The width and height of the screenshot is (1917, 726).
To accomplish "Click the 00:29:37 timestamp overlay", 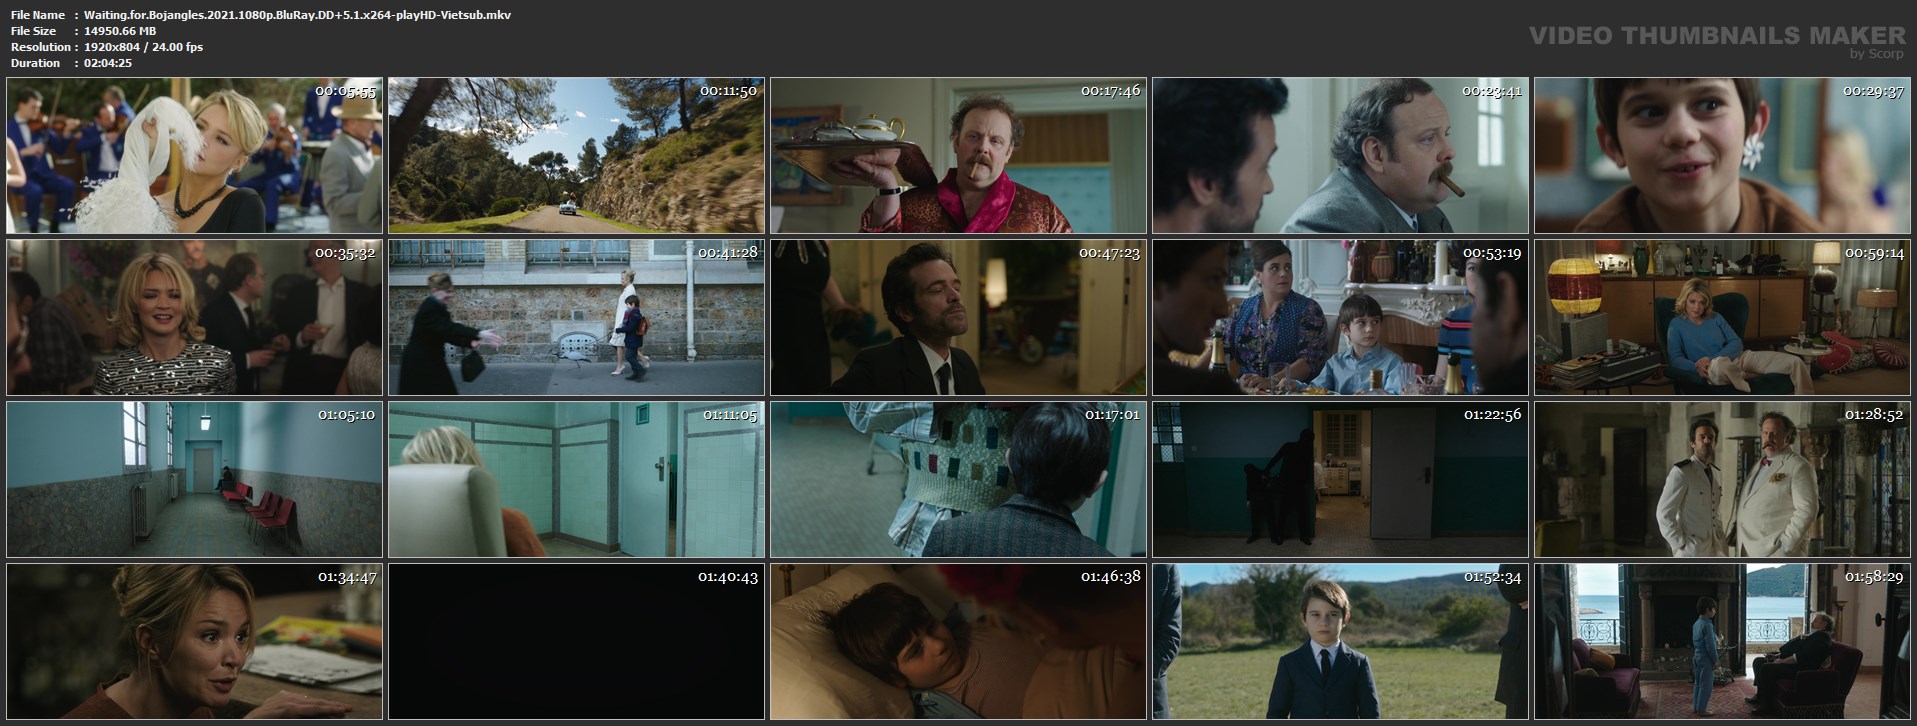I will [1873, 91].
